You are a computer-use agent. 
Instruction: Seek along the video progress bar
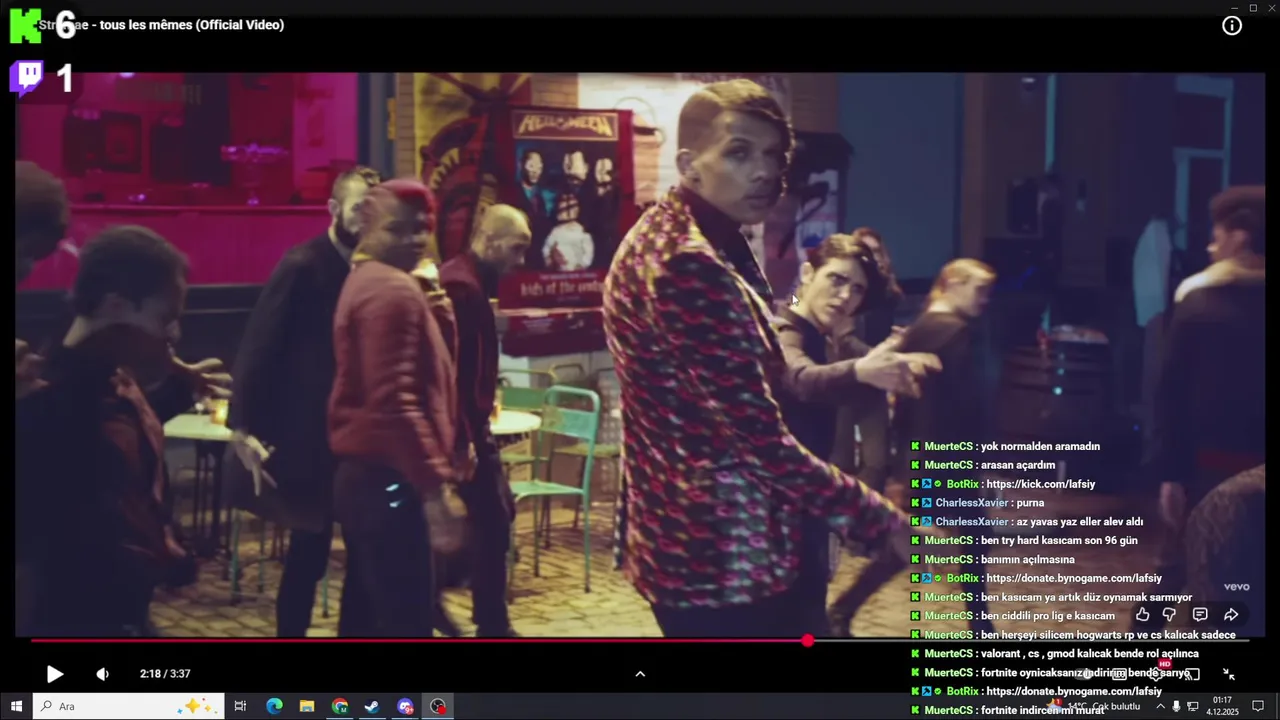640,640
